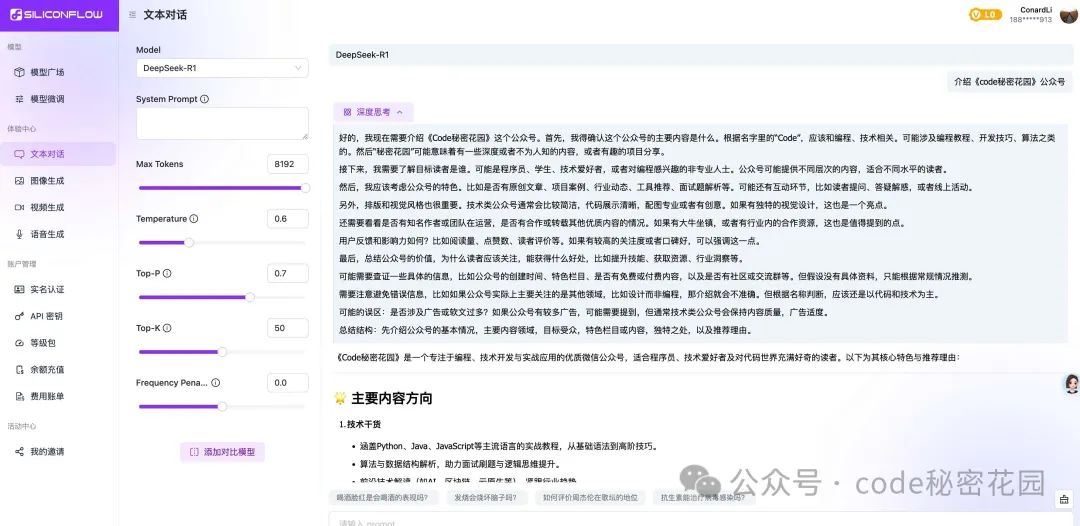Click the prompt input box
Viewport: 1080px width, 526px height.
[701, 520]
